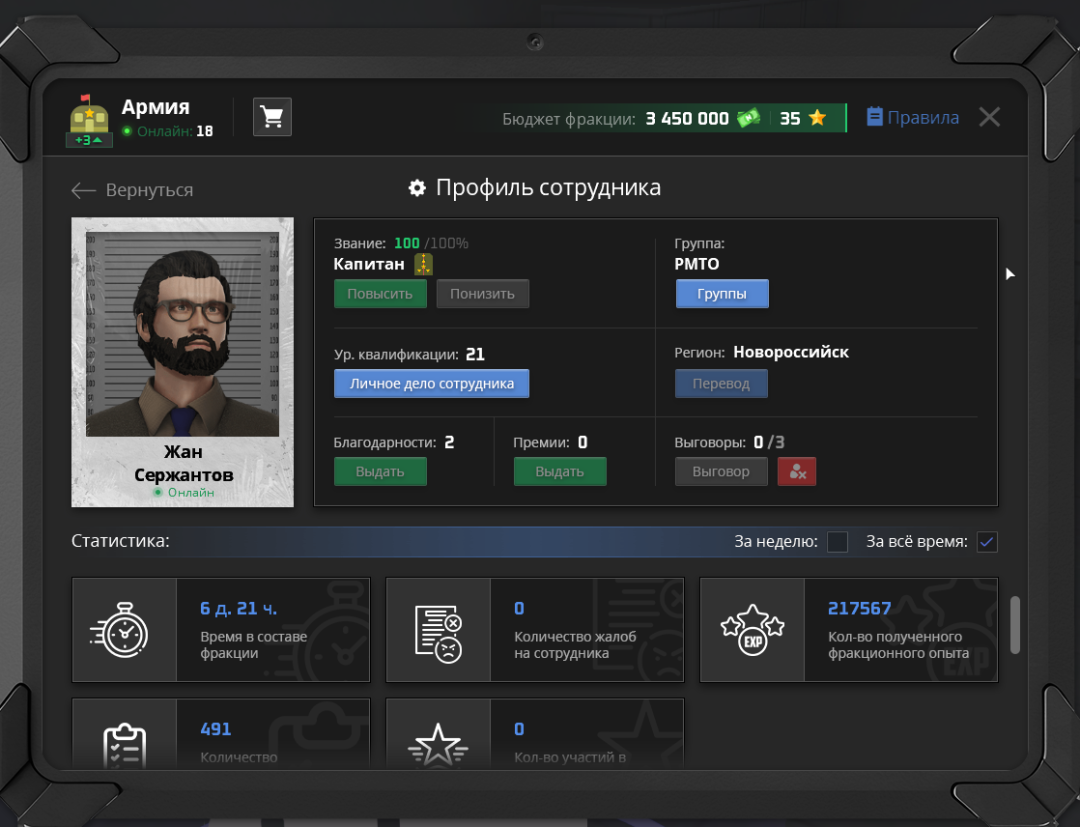Click the Капитан rank text
1080x827 pixels.
368,264
